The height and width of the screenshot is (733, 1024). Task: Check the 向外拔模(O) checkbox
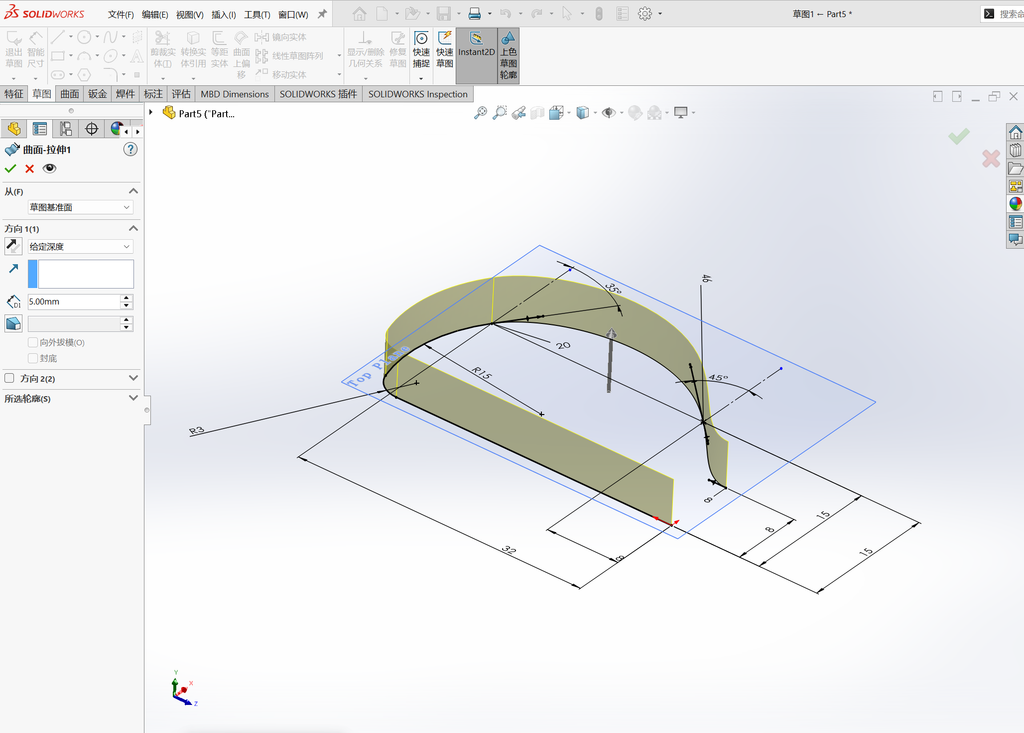tap(33, 342)
